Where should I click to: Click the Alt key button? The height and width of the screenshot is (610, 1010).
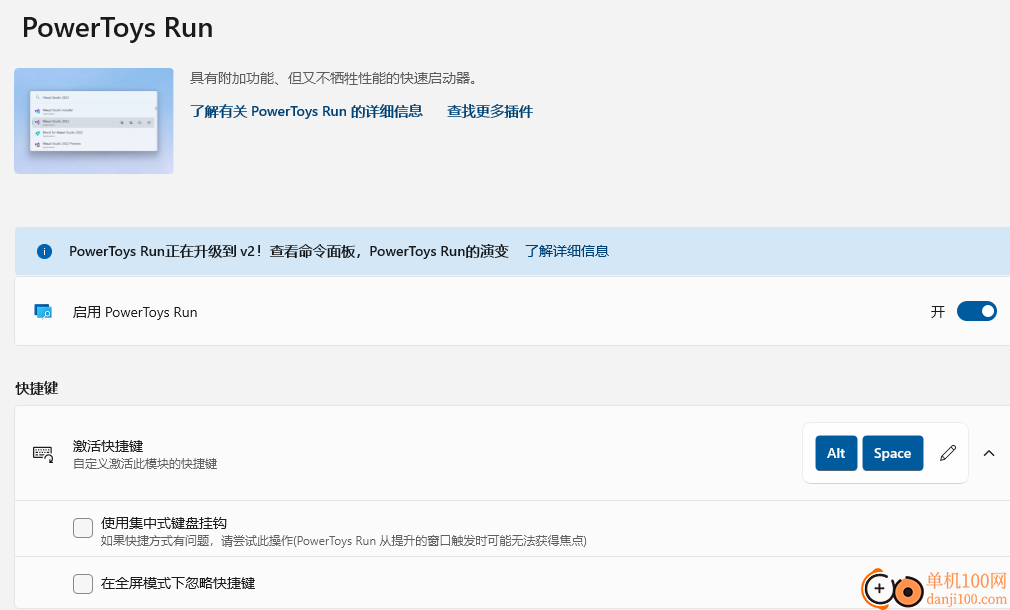coord(836,453)
